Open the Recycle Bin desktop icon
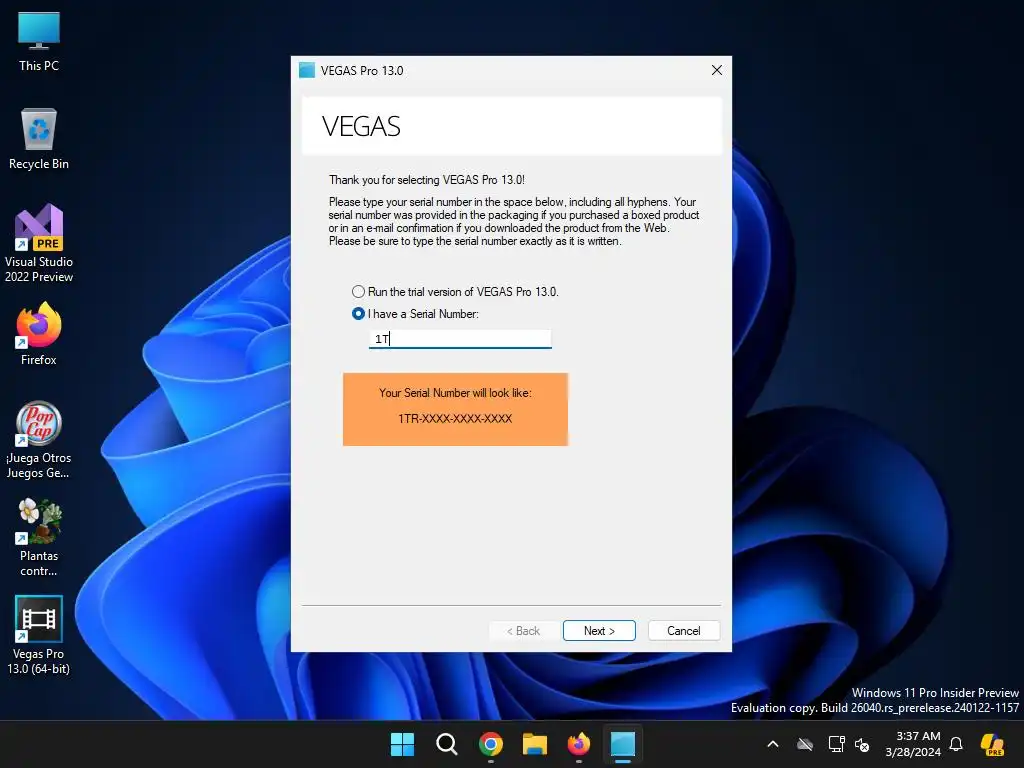This screenshot has height=768, width=1024. (x=39, y=139)
